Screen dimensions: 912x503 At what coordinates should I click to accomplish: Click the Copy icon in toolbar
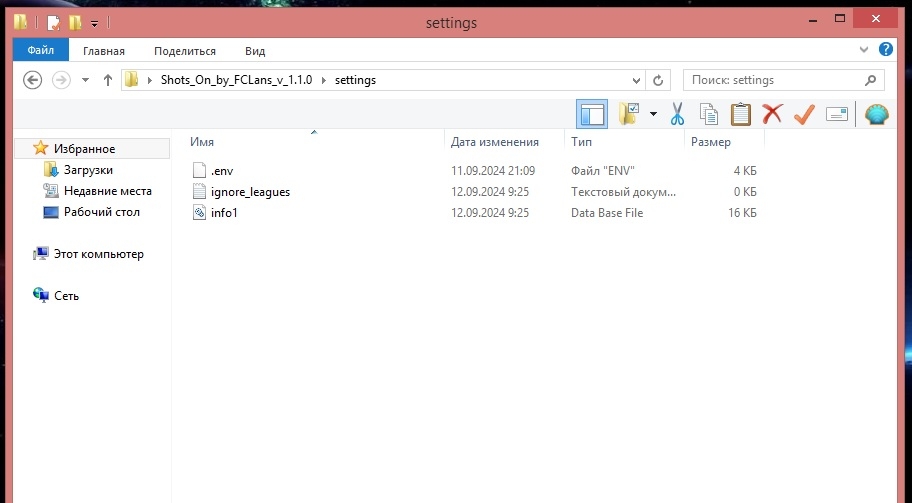(708, 114)
